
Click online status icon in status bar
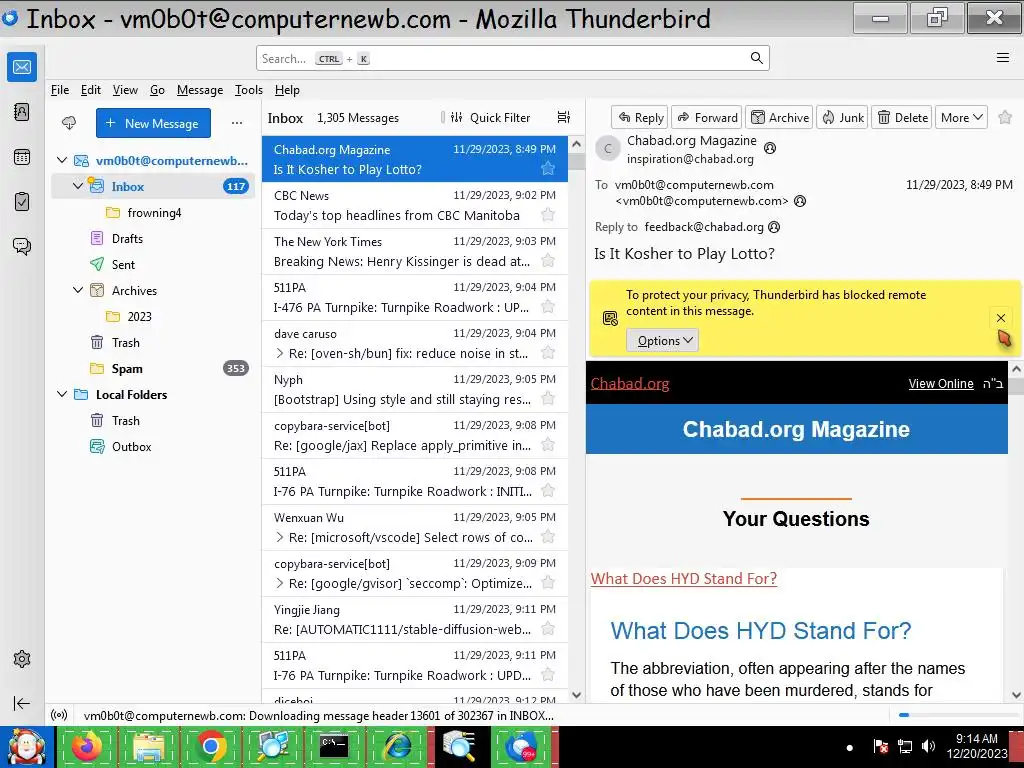point(59,716)
